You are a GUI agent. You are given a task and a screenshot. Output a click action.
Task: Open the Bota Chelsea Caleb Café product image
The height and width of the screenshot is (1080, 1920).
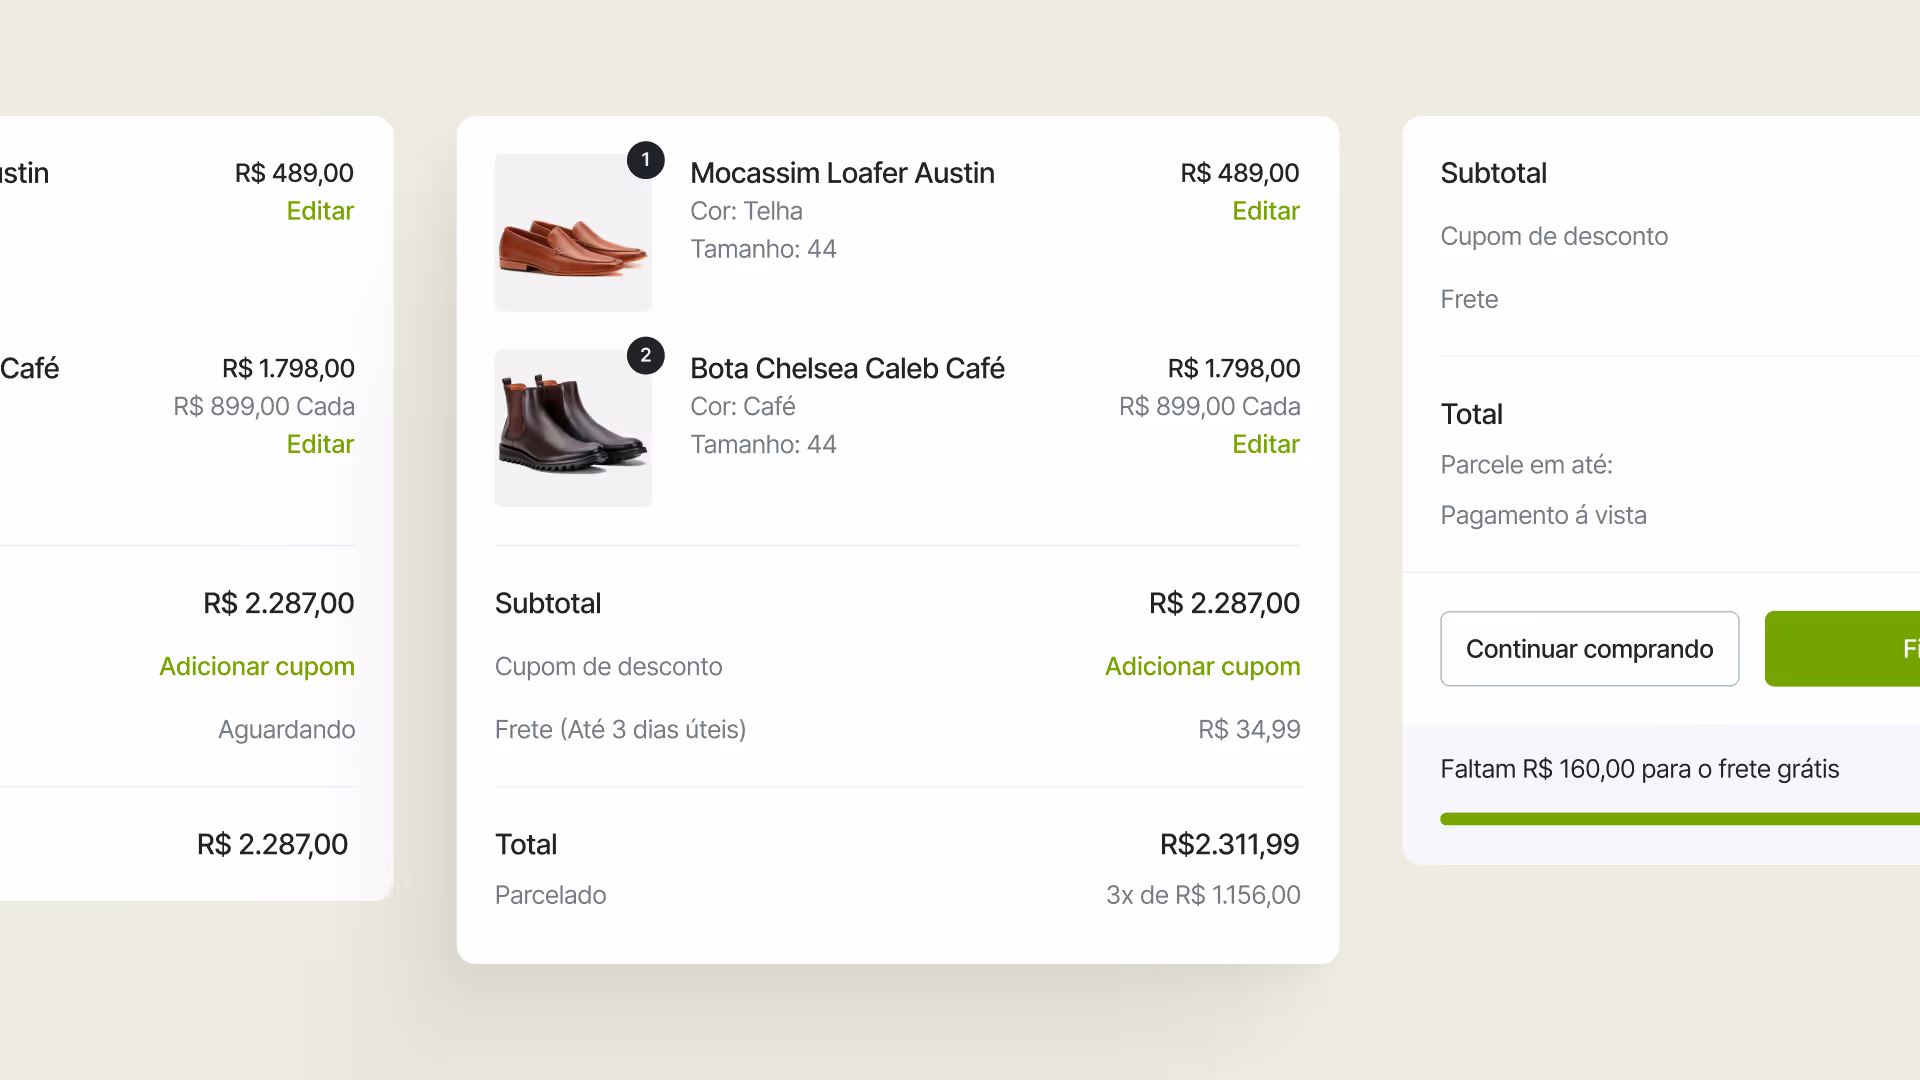pos(573,428)
